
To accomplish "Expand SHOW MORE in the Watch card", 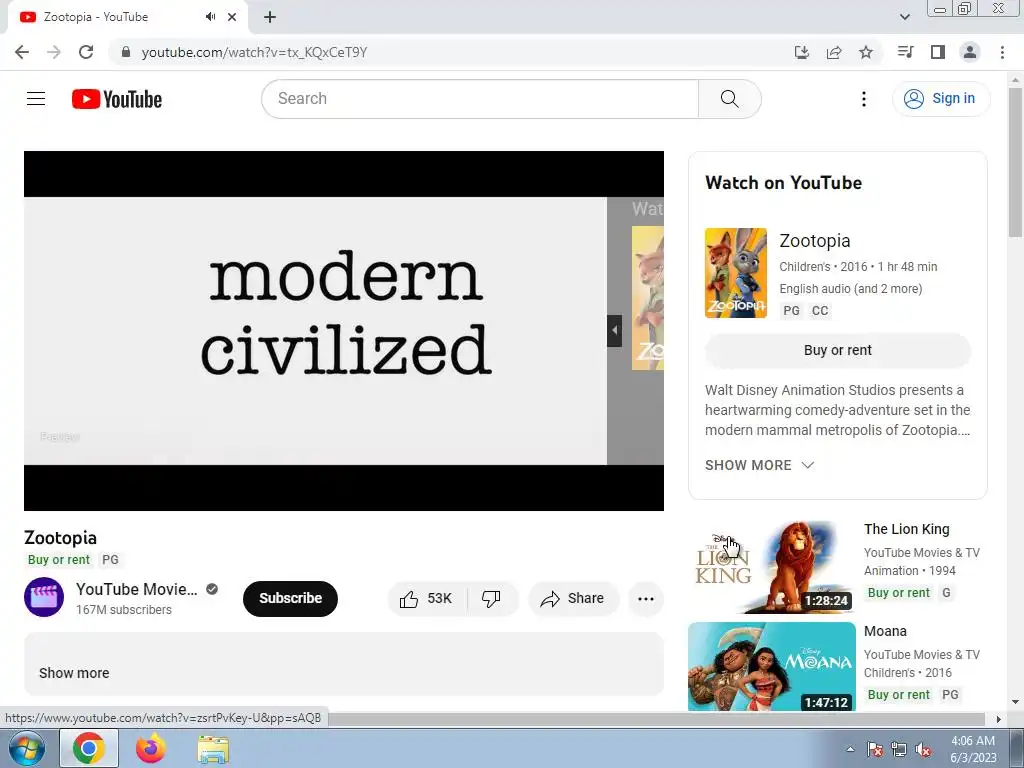I will [760, 465].
